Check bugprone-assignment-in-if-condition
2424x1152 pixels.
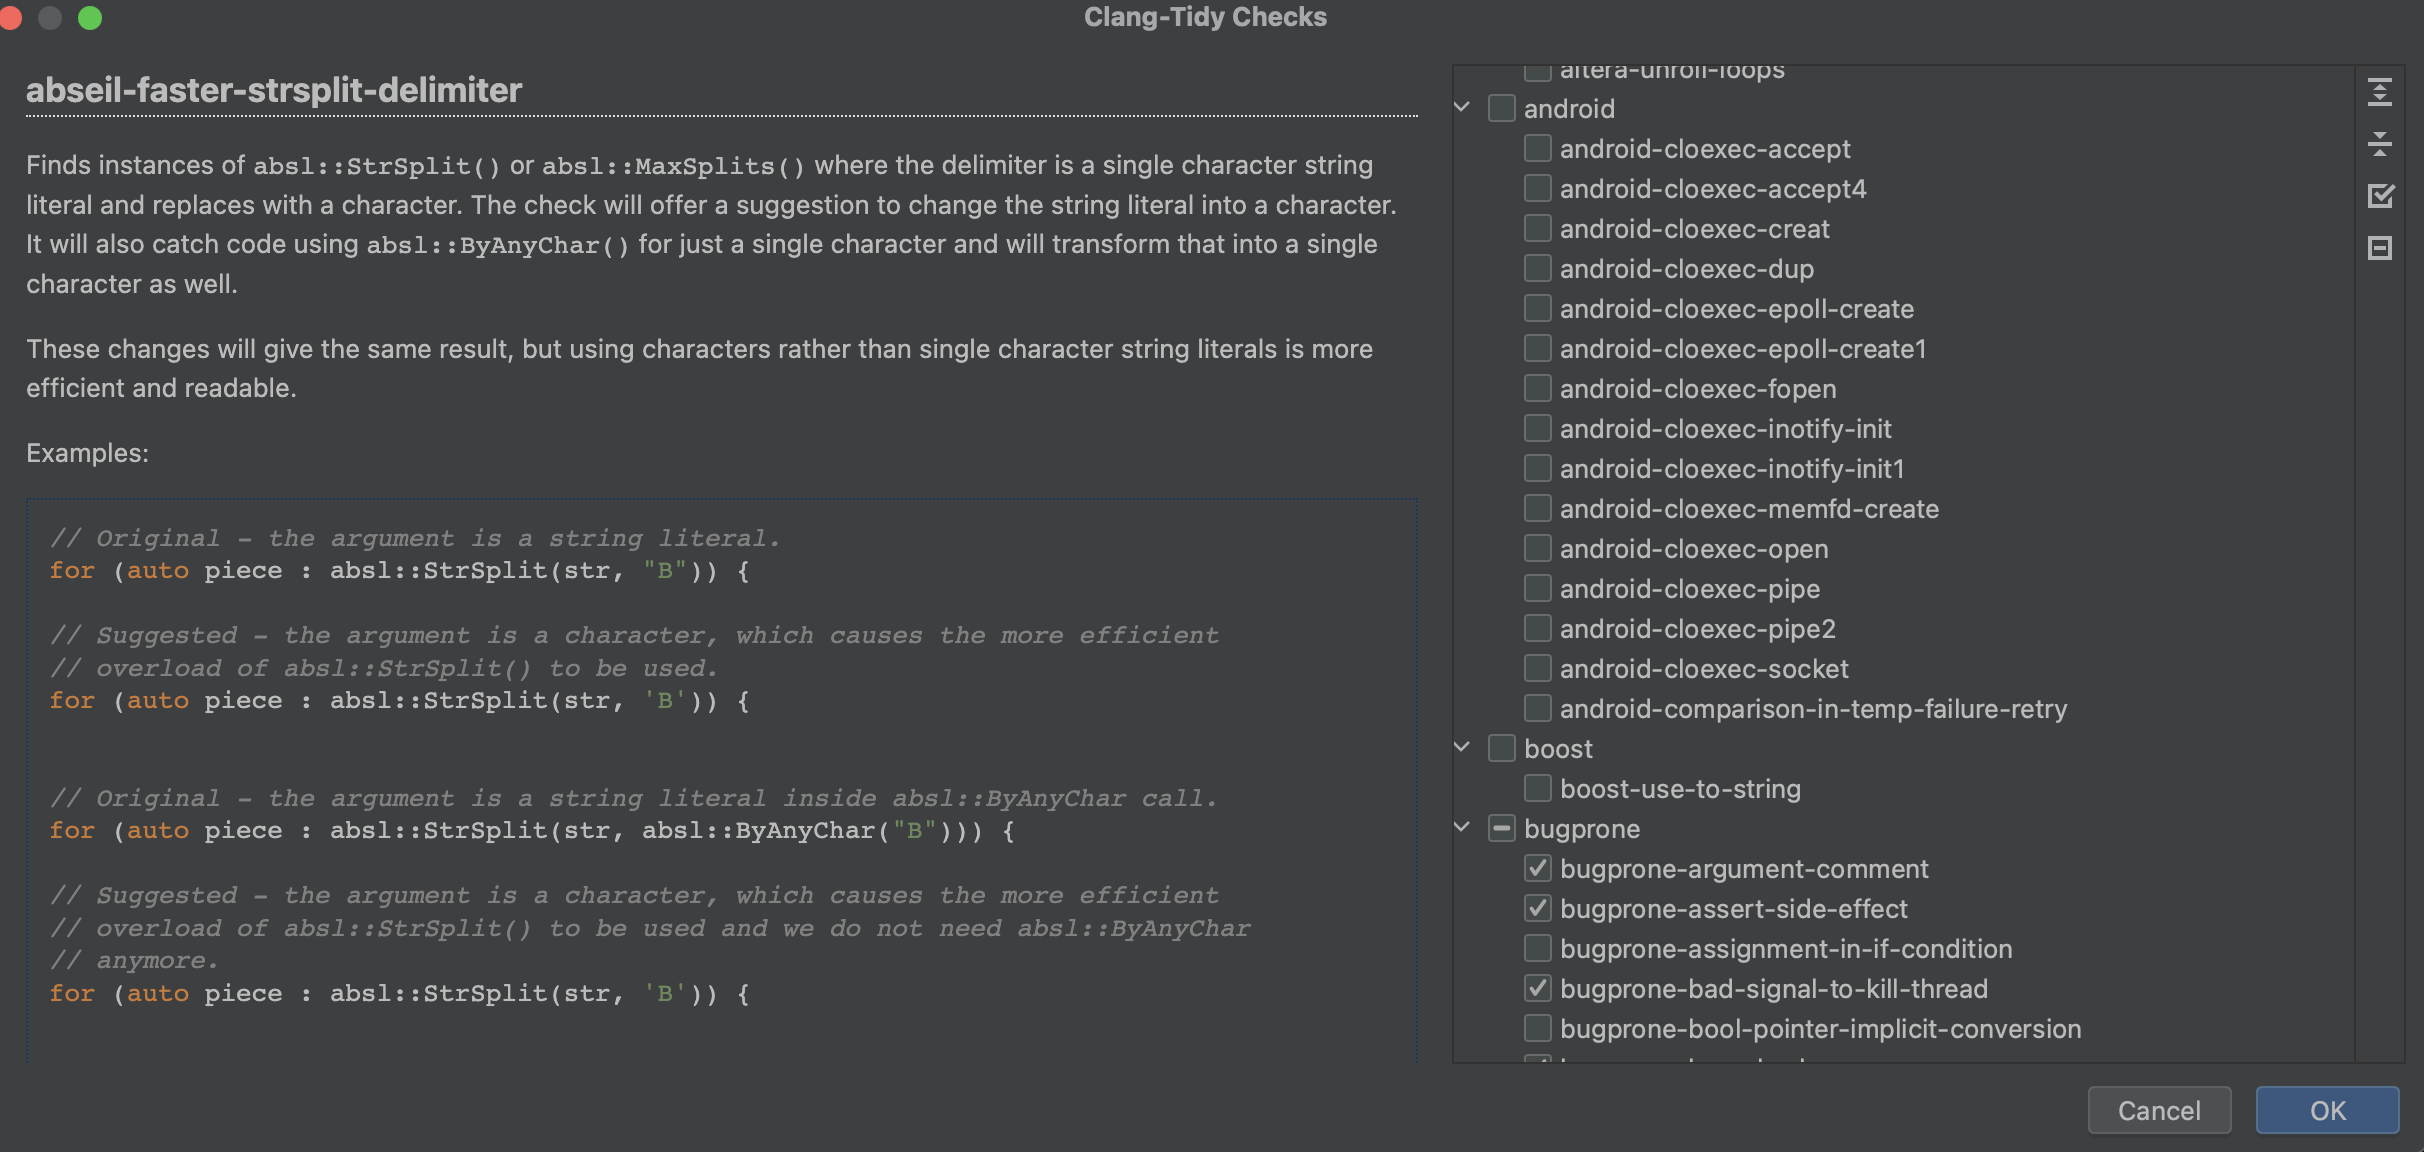click(1538, 948)
